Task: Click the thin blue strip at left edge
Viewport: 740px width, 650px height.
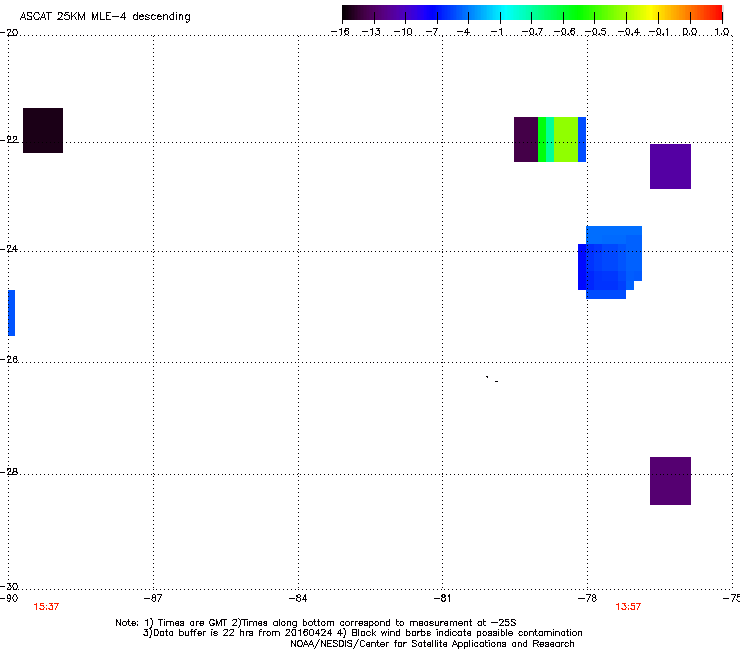Action: point(11,313)
